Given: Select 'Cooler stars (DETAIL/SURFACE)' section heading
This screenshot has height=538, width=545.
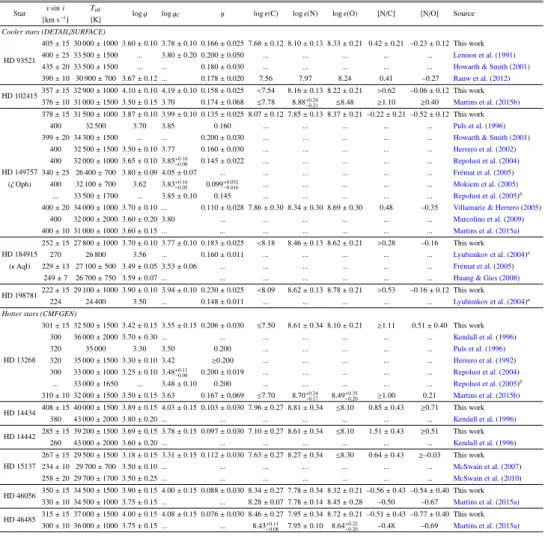Looking at the screenshot, I should click(x=54, y=32).
